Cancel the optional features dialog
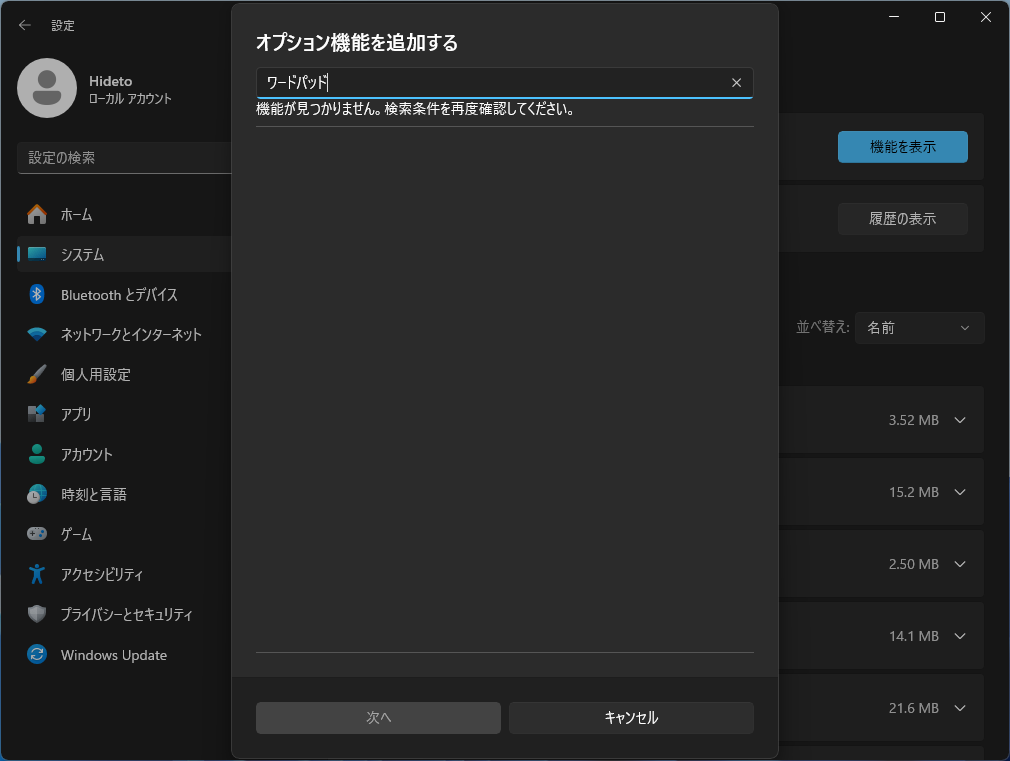The width and height of the screenshot is (1010, 761). click(631, 717)
